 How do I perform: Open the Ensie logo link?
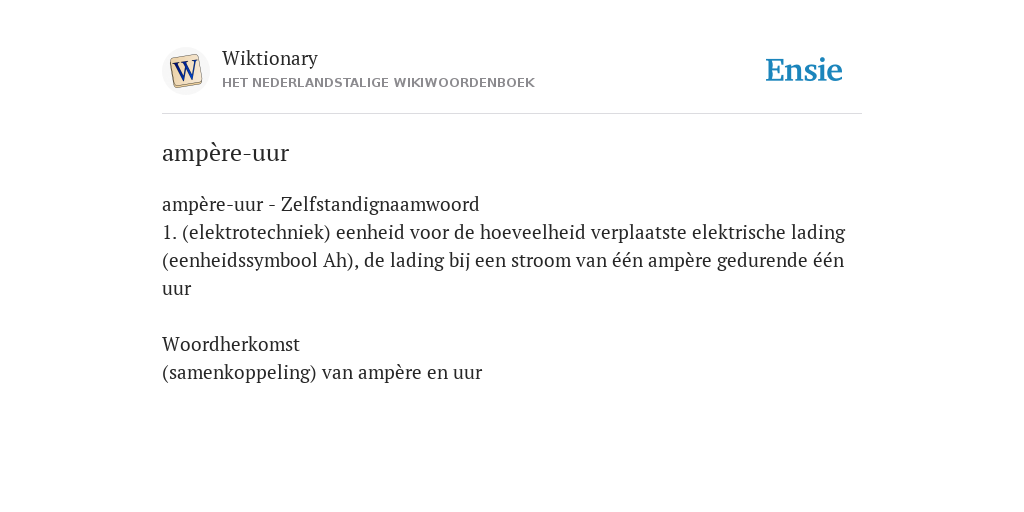(804, 70)
